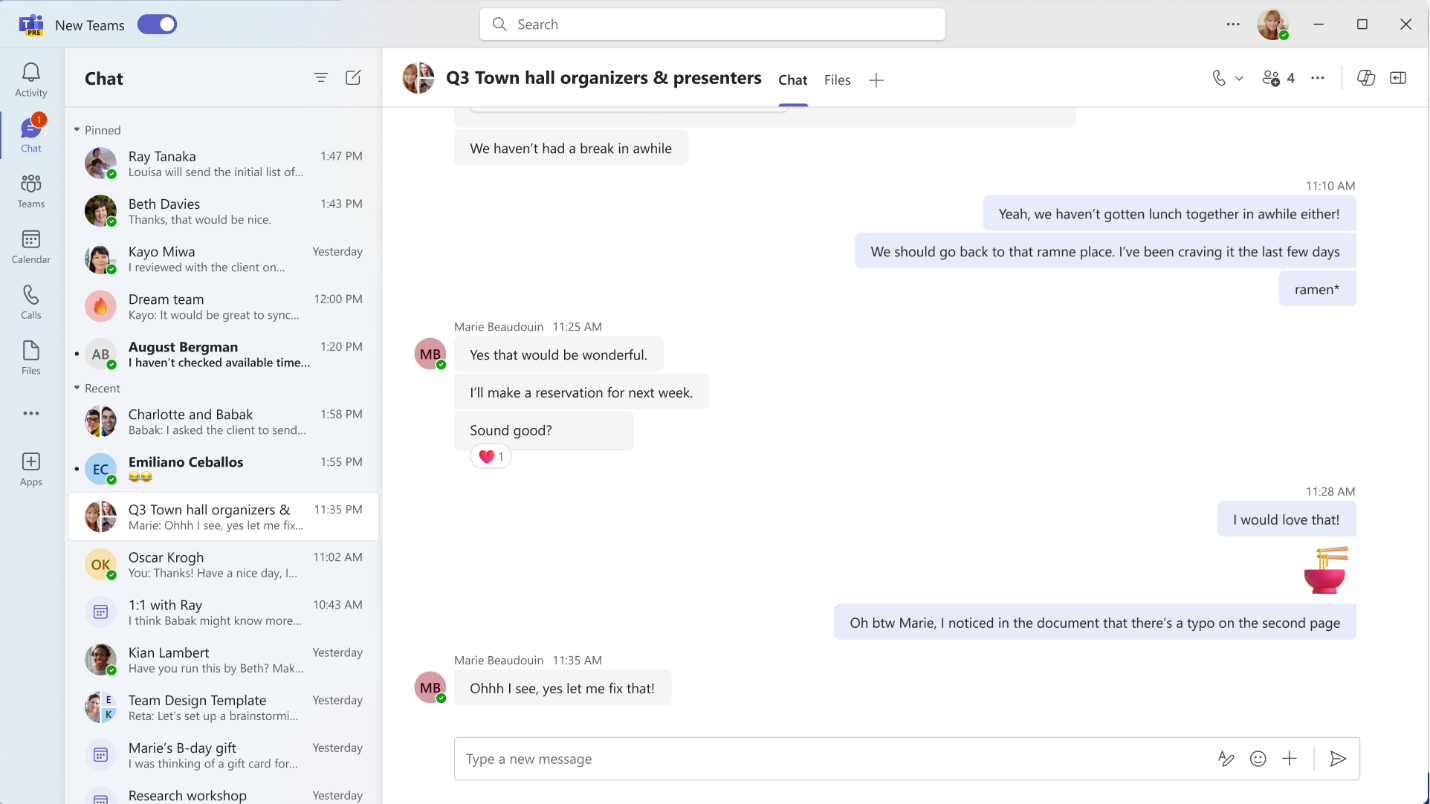Switch to the Files tab
This screenshot has height=804, width=1430.
[837, 80]
